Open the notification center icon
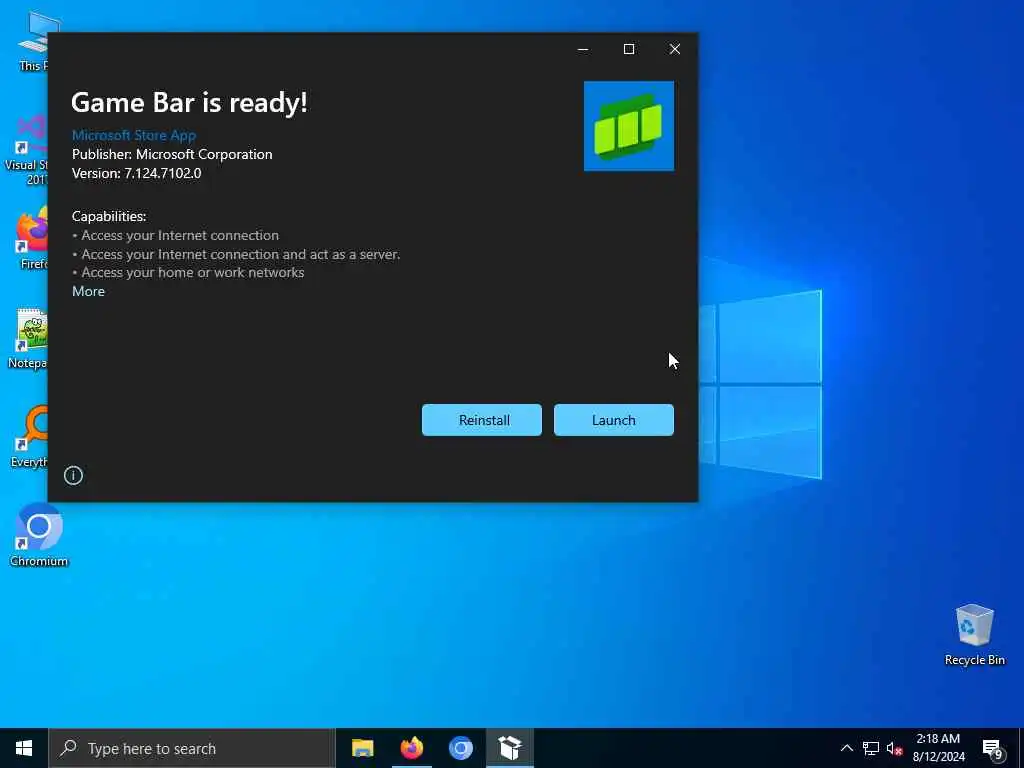This screenshot has width=1024, height=768. click(993, 749)
